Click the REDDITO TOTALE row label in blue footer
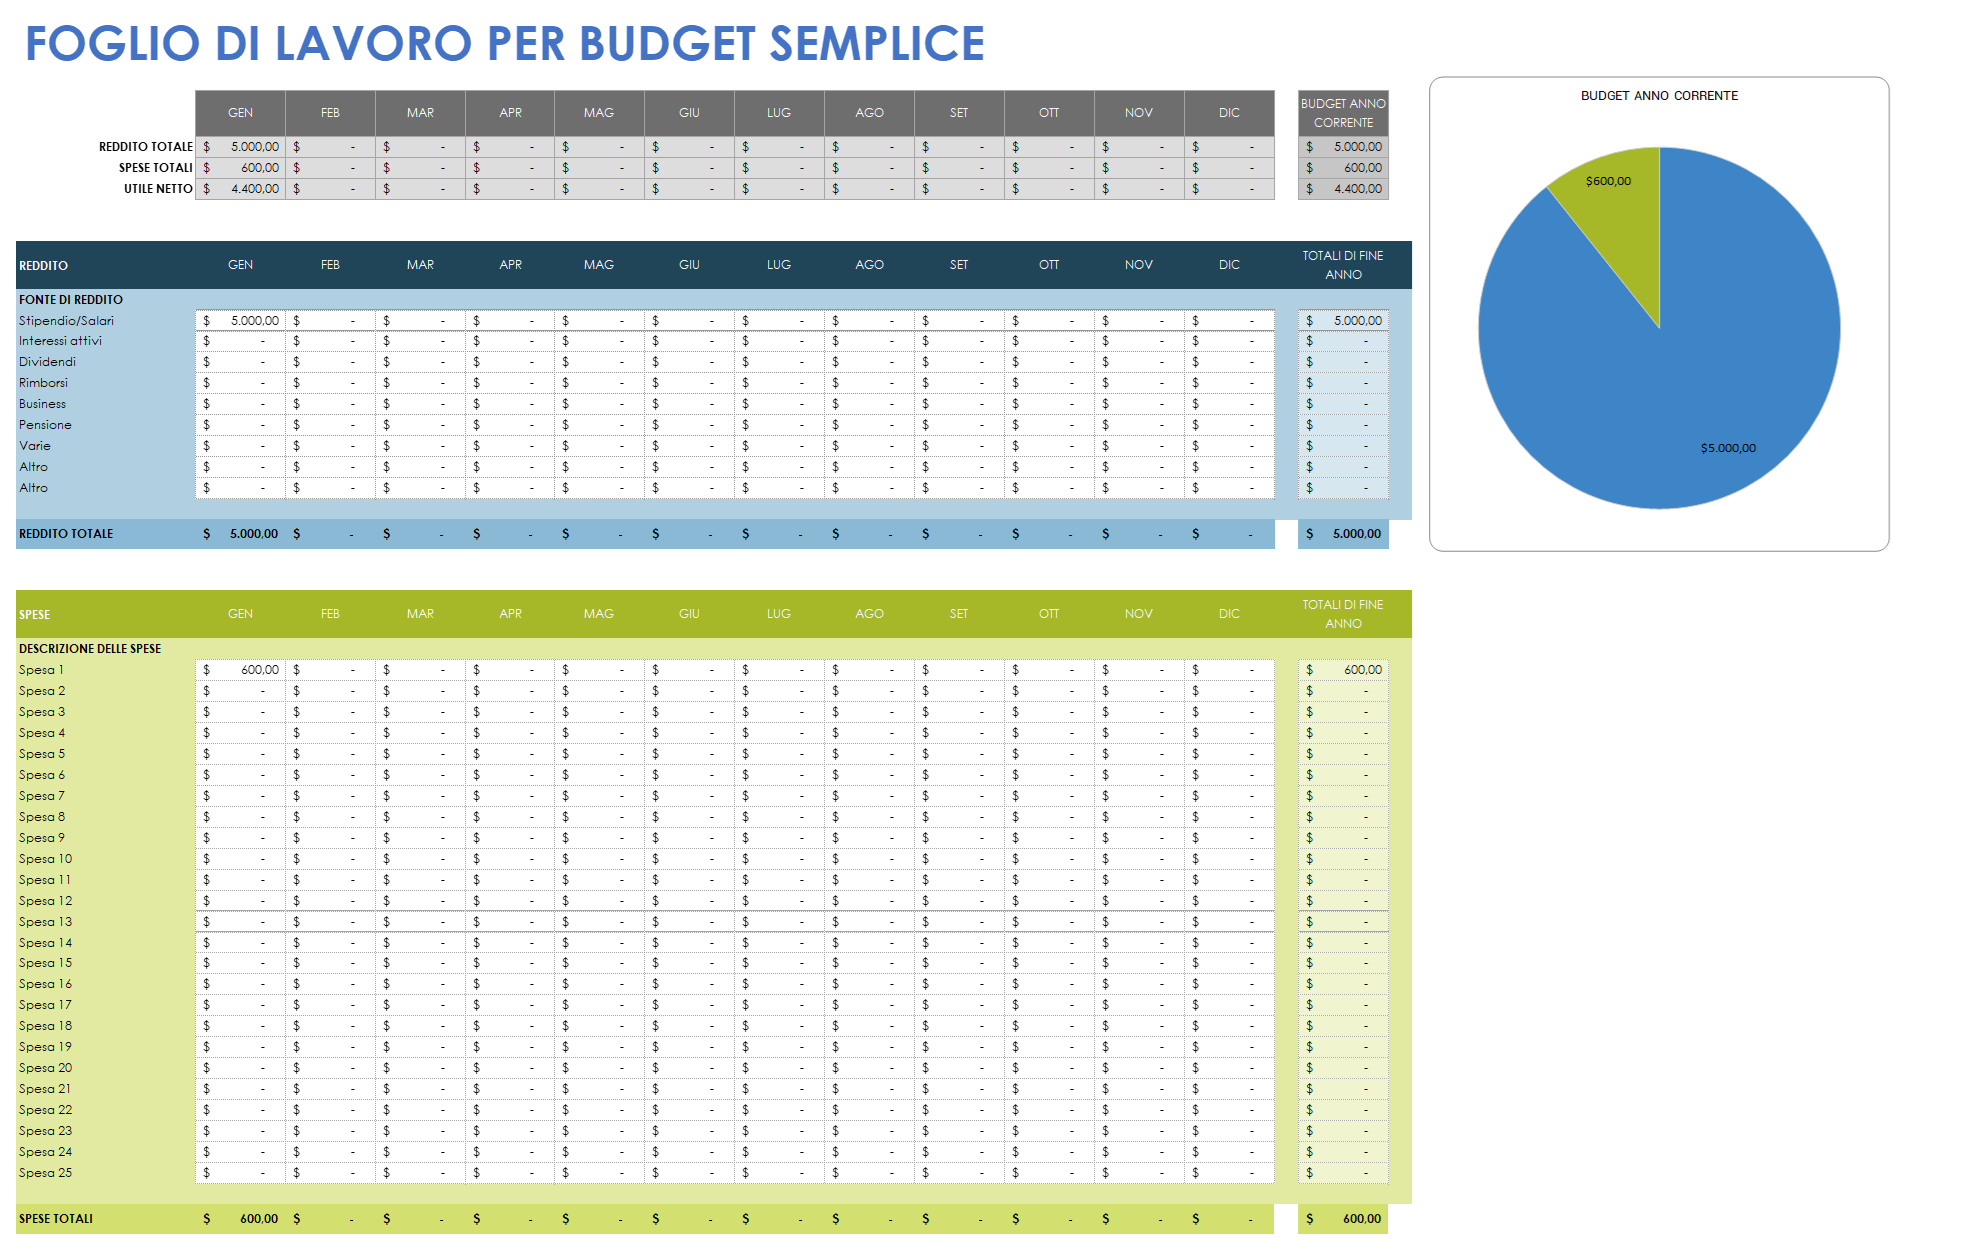The image size is (1966, 1249). pyautogui.click(x=66, y=534)
